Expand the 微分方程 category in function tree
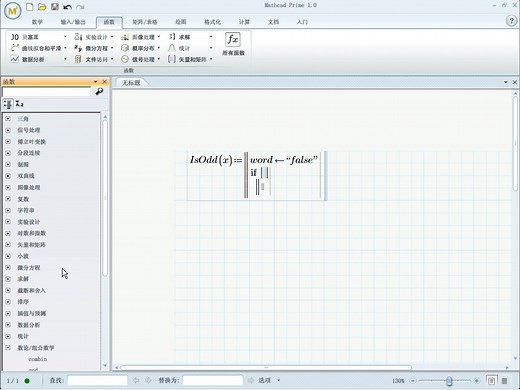This screenshot has width=520, height=390. 8,267
